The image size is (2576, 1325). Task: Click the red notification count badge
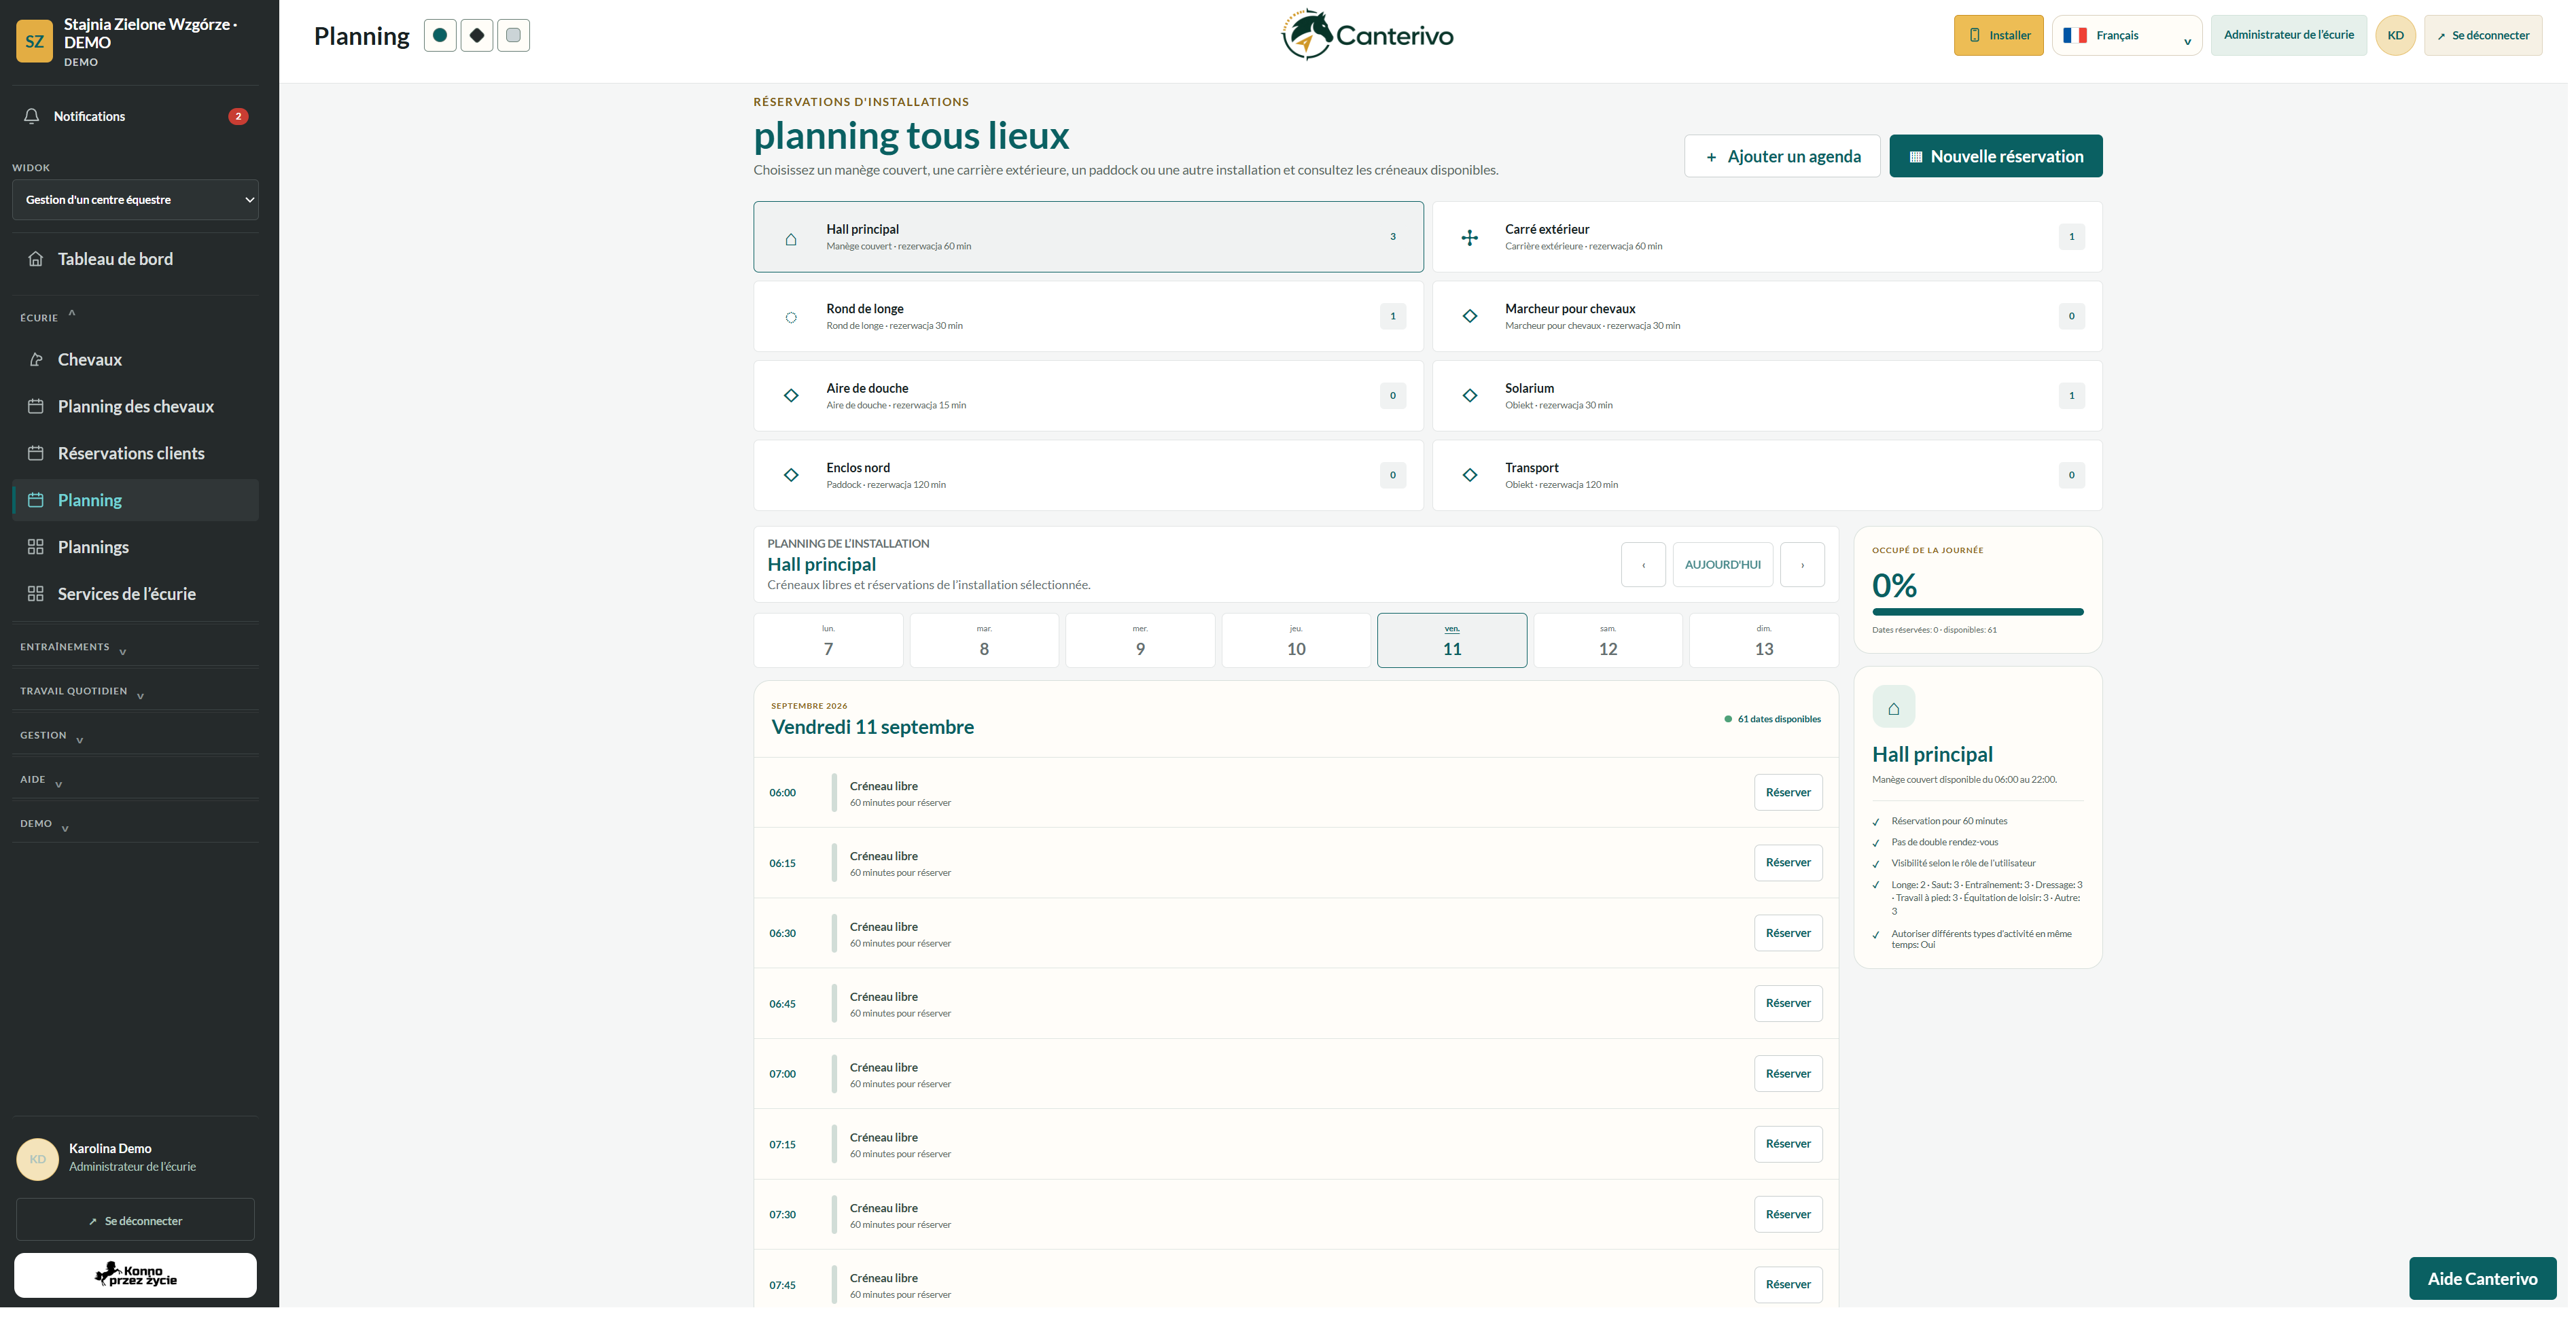tap(238, 116)
